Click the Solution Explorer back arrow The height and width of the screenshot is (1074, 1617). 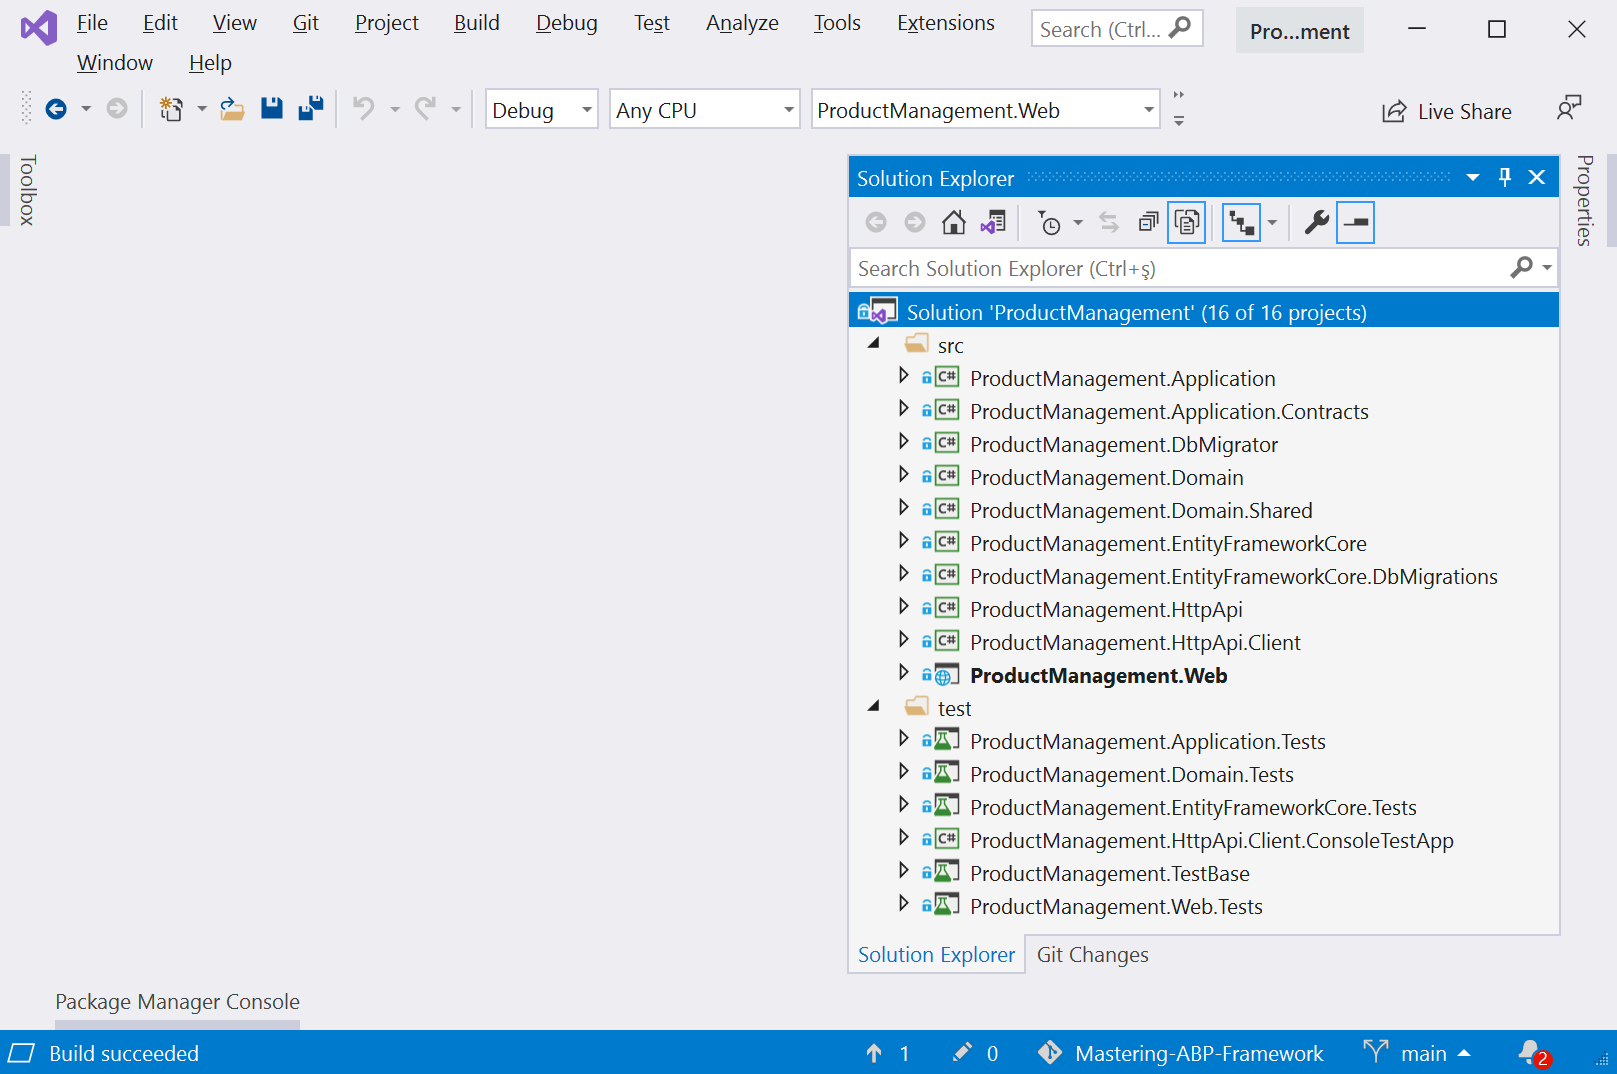click(x=876, y=222)
